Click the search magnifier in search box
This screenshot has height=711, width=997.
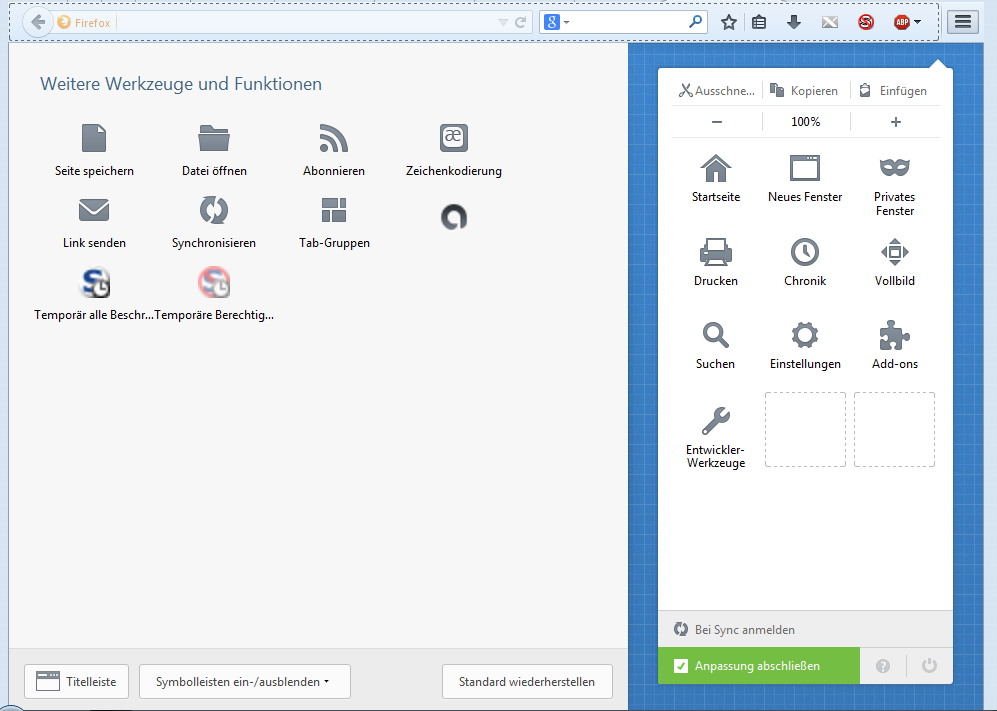696,22
